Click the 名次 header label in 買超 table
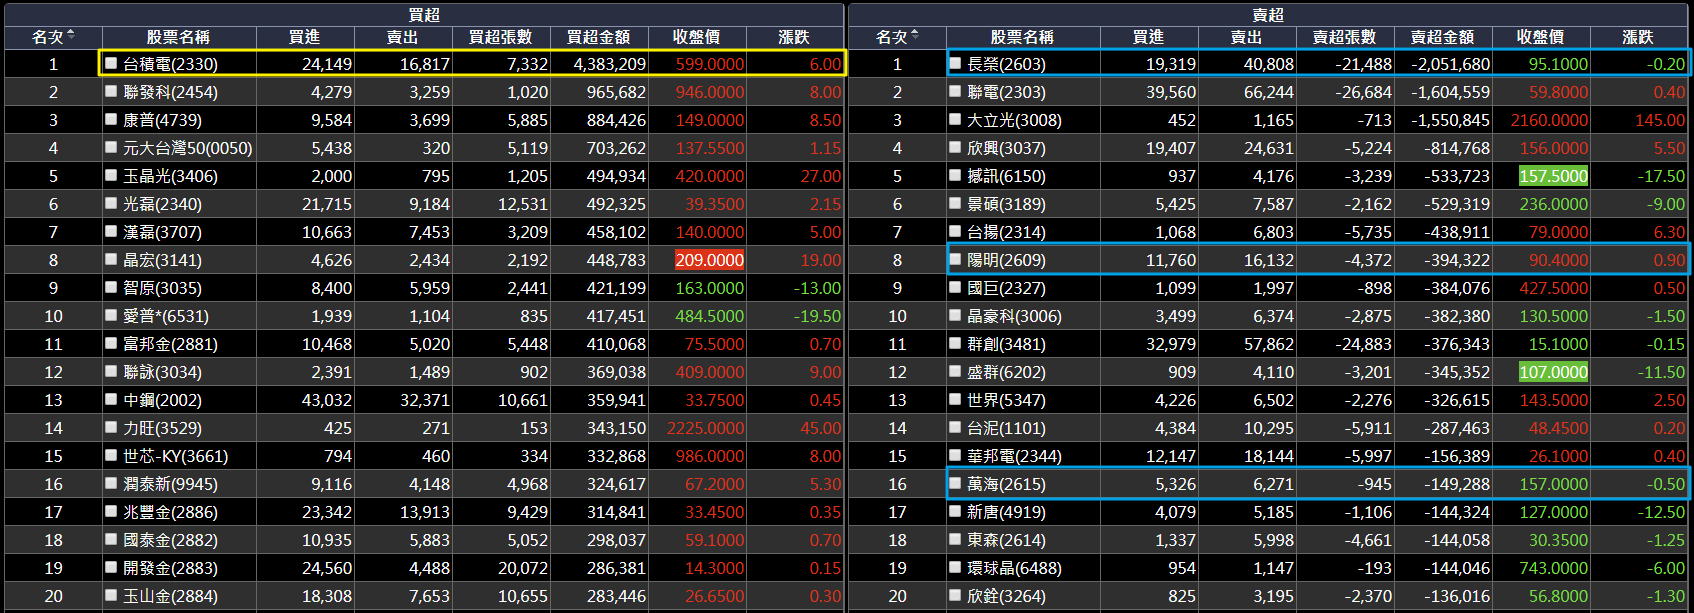 (x=48, y=37)
